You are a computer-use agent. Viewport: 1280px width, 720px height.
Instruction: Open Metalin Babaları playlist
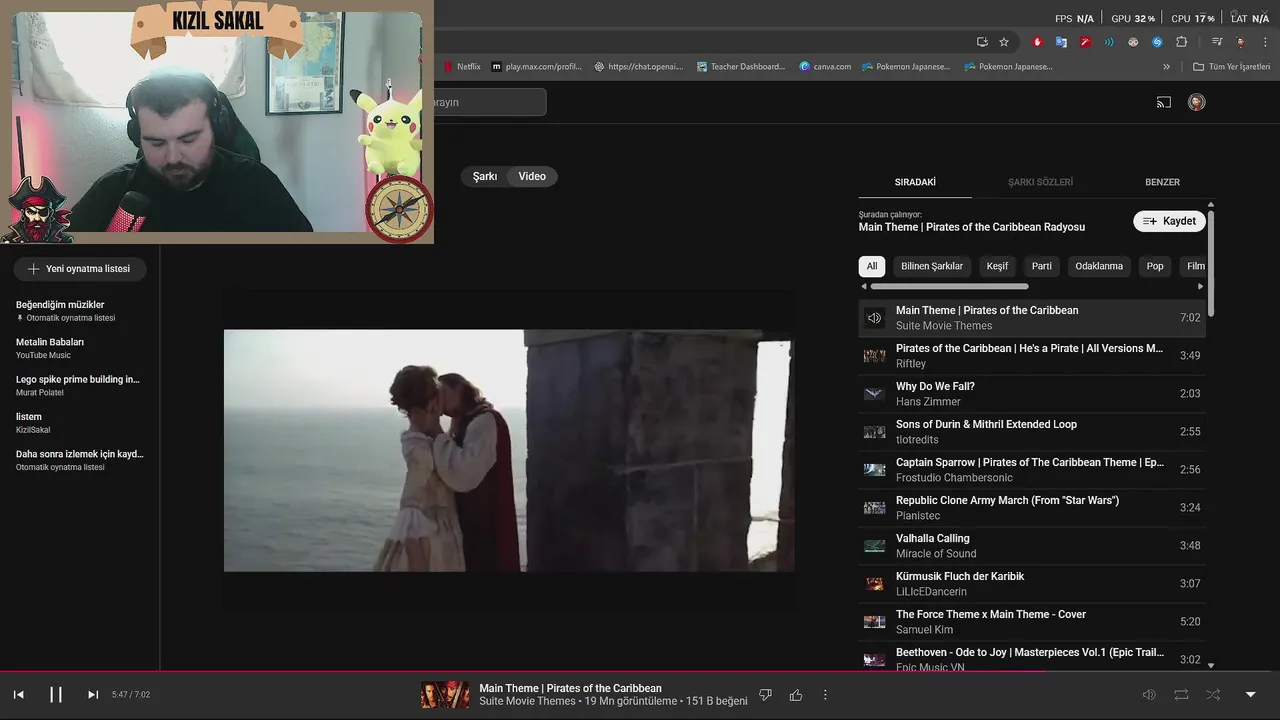point(80,348)
